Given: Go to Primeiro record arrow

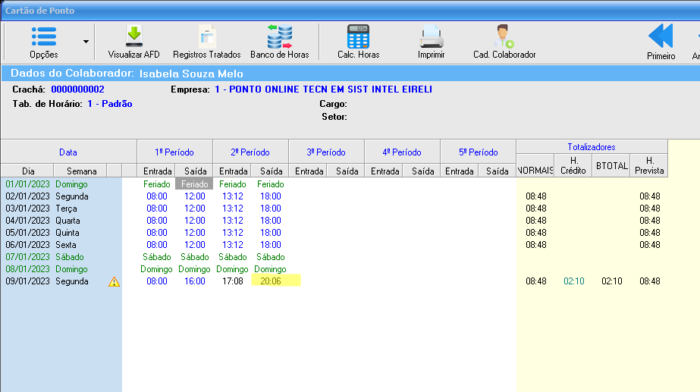Looking at the screenshot, I should click(x=661, y=36).
